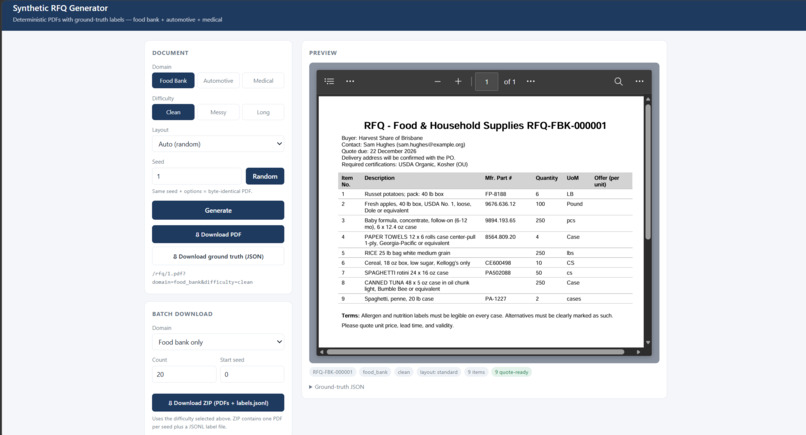Open more options at PDF toolbar far right
Viewport: 806px width, 435px height.
coord(639,81)
